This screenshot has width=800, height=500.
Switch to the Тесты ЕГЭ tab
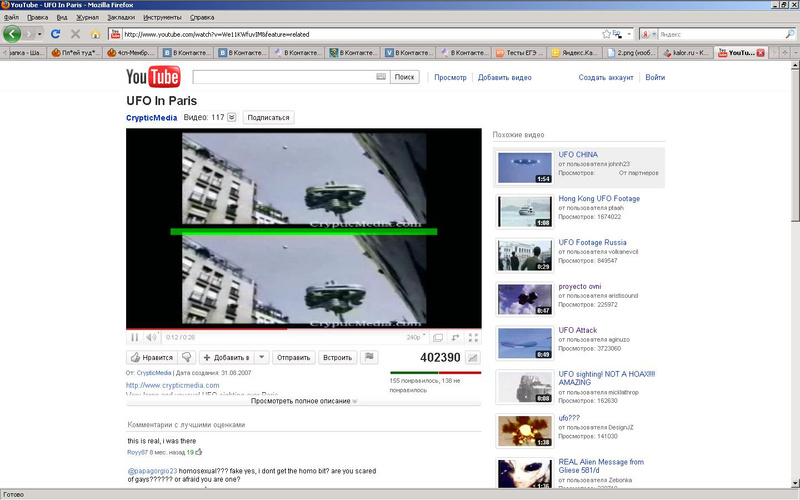point(520,53)
